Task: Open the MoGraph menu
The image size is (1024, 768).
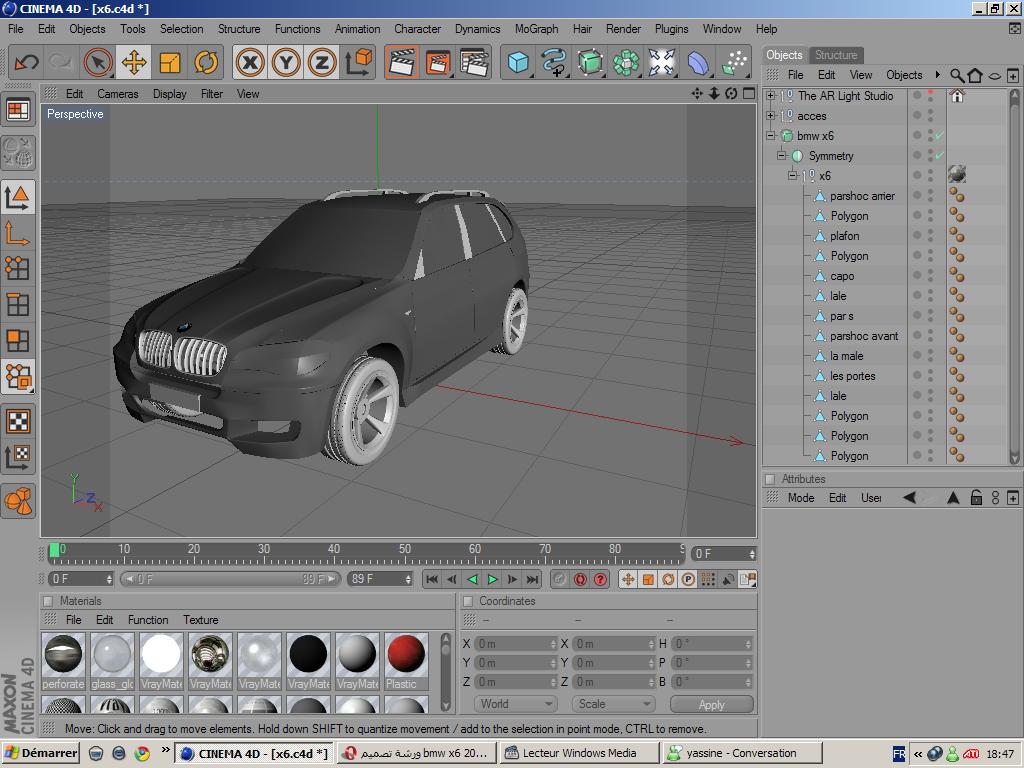Action: [536, 29]
